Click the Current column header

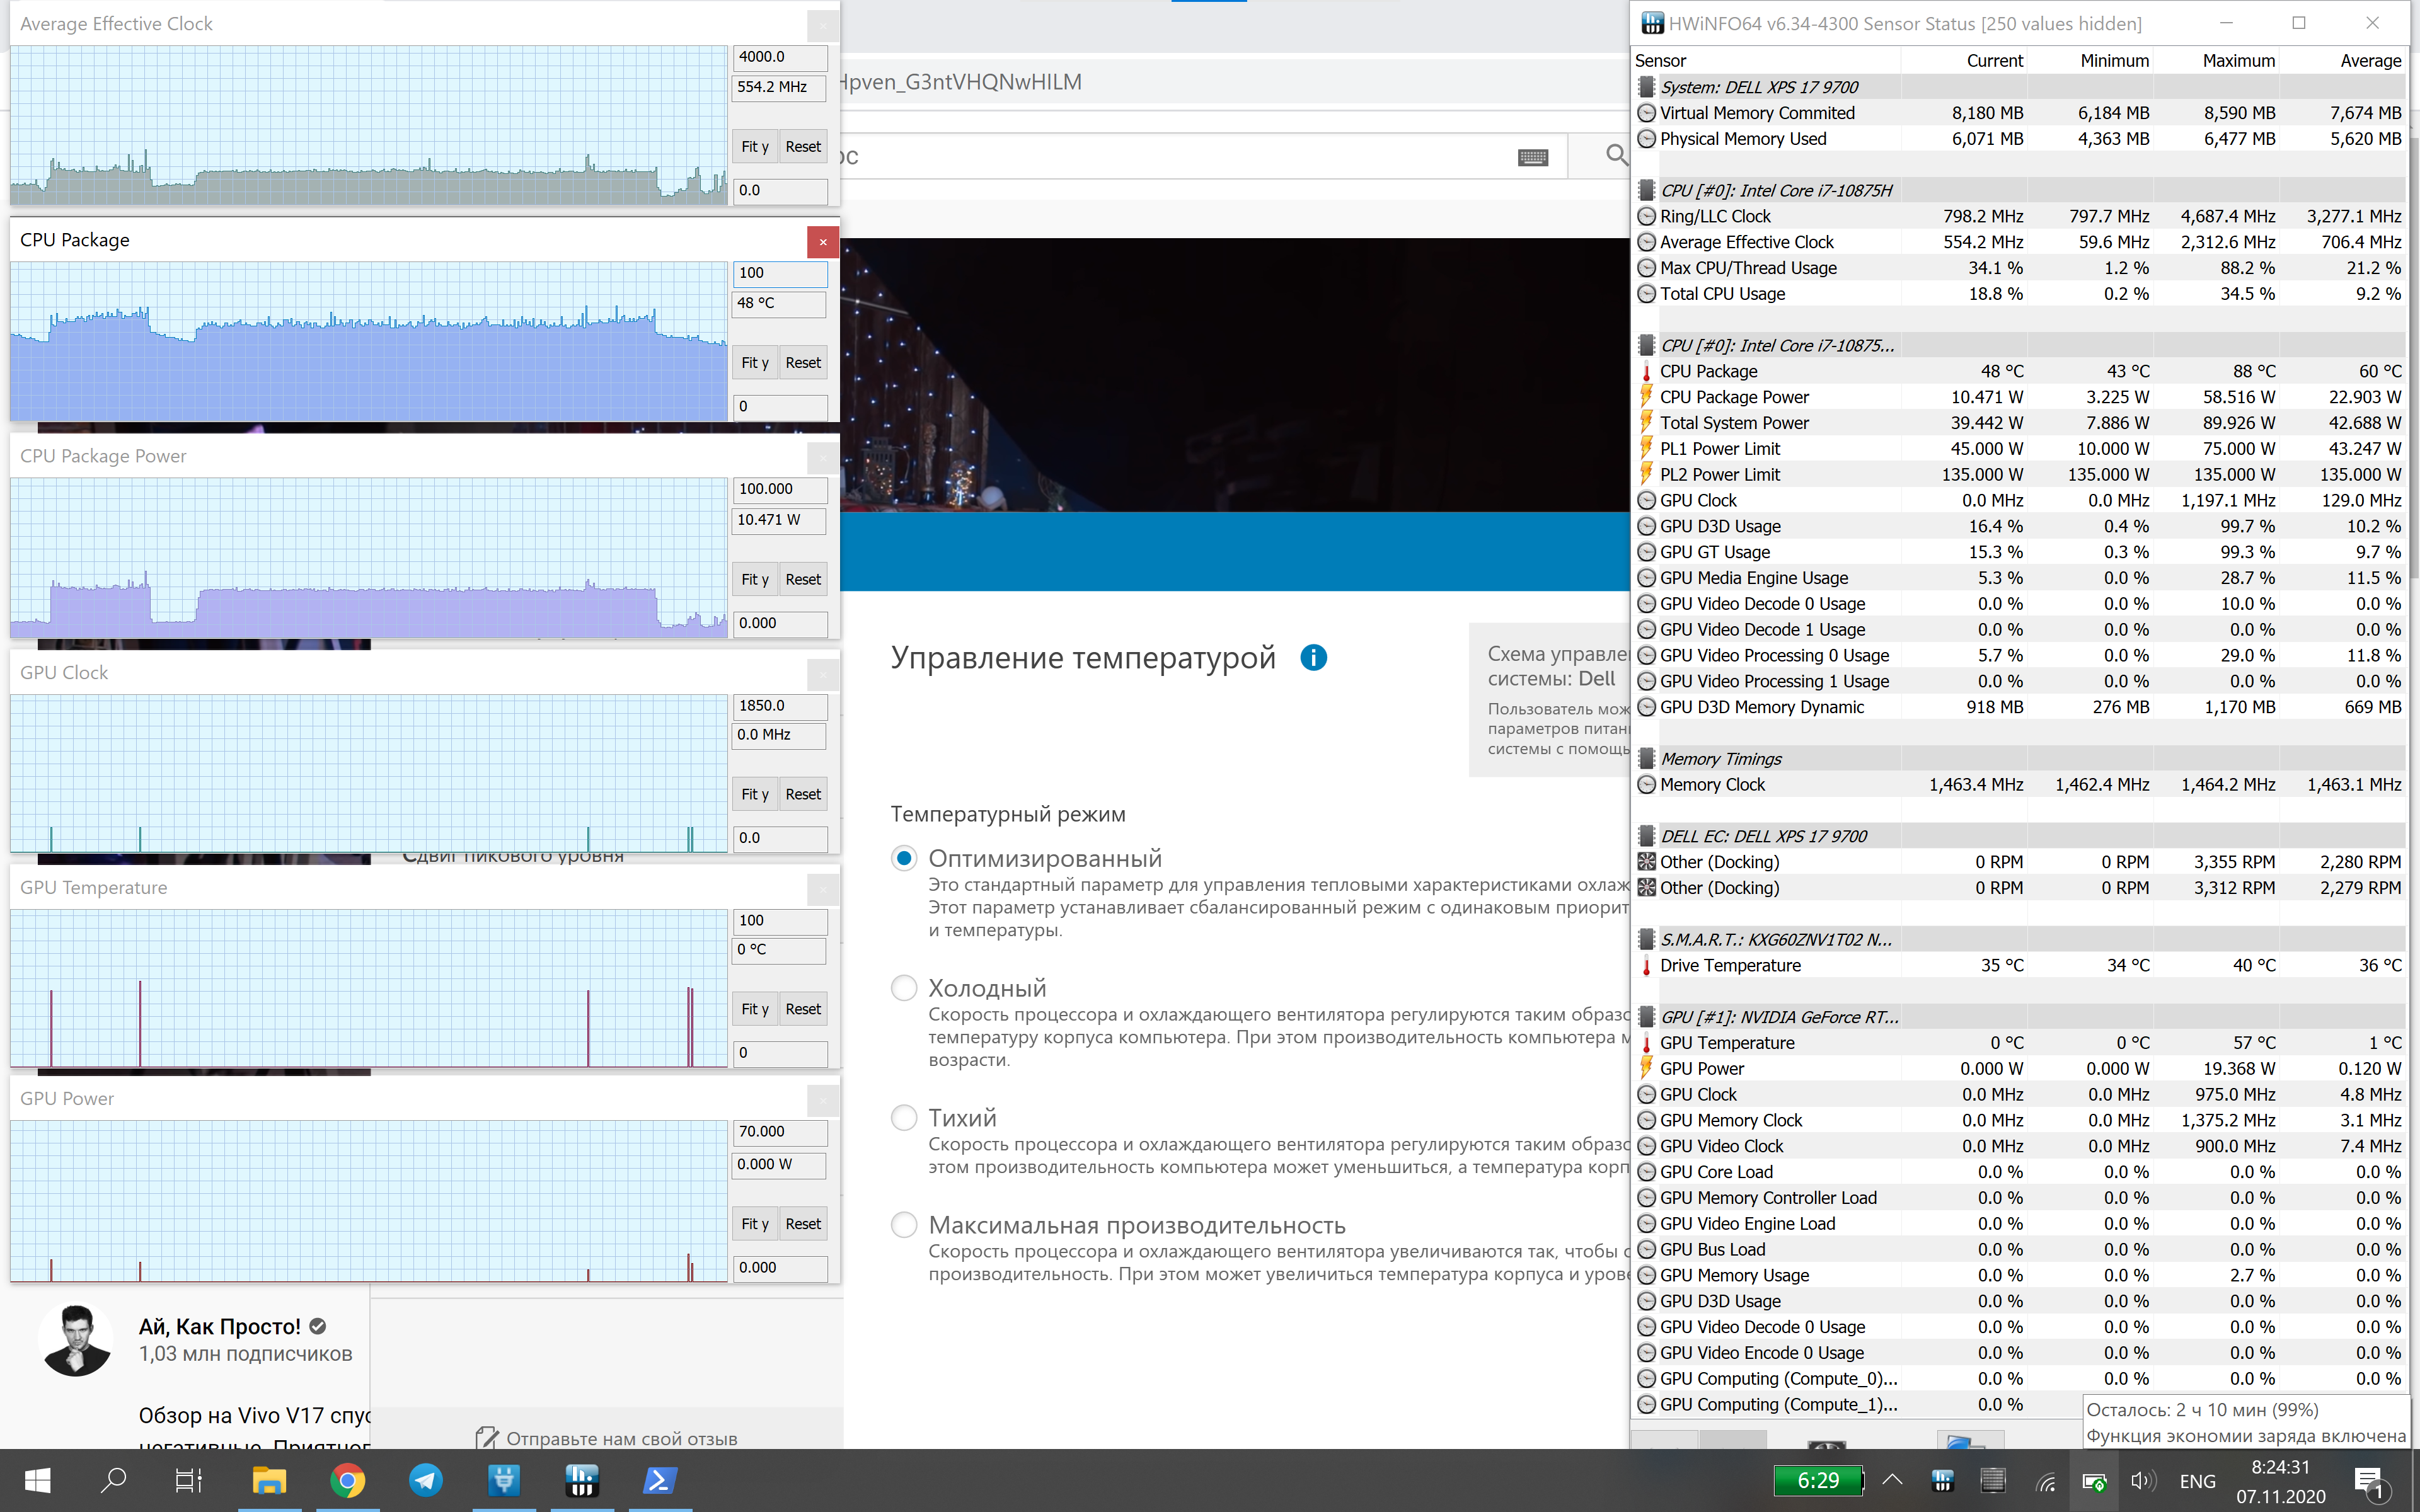pyautogui.click(x=1994, y=61)
